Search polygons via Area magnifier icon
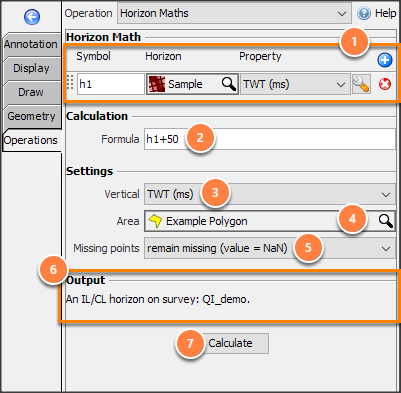The width and height of the screenshot is (401, 393). pyautogui.click(x=386, y=221)
